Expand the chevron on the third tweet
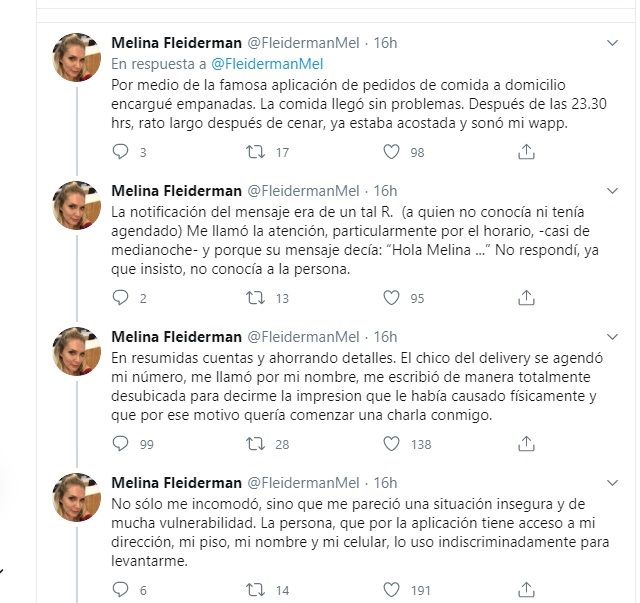Viewport: 640px width, 603px height. point(613,336)
